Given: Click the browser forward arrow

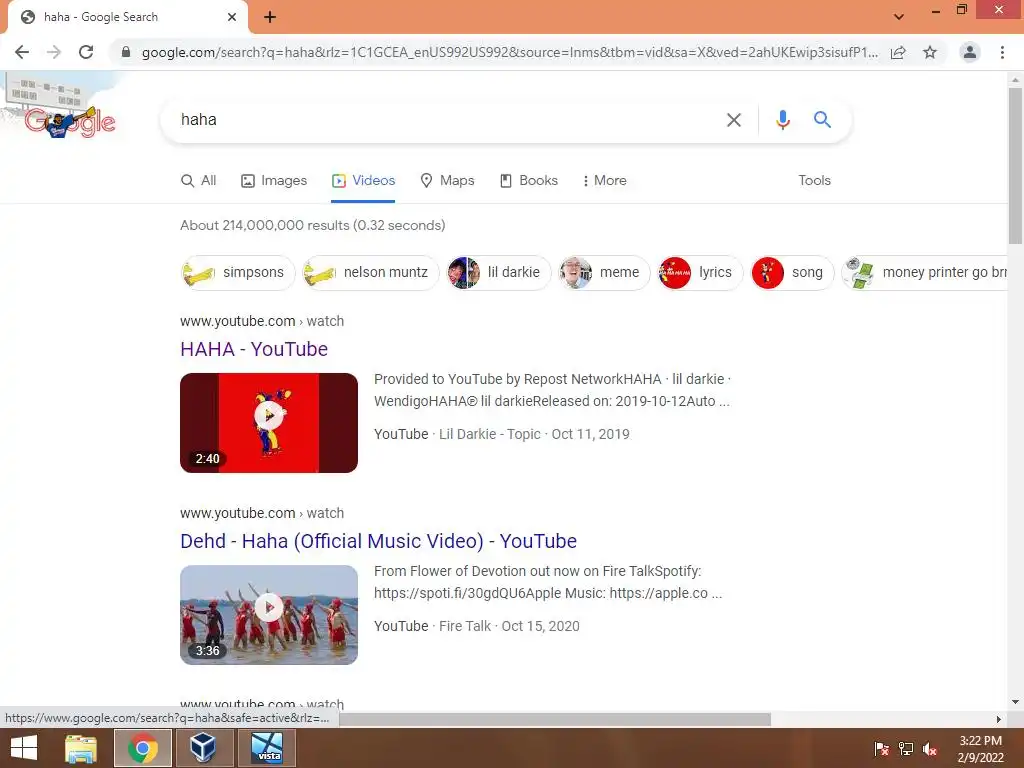Looking at the screenshot, I should pyautogui.click(x=54, y=52).
